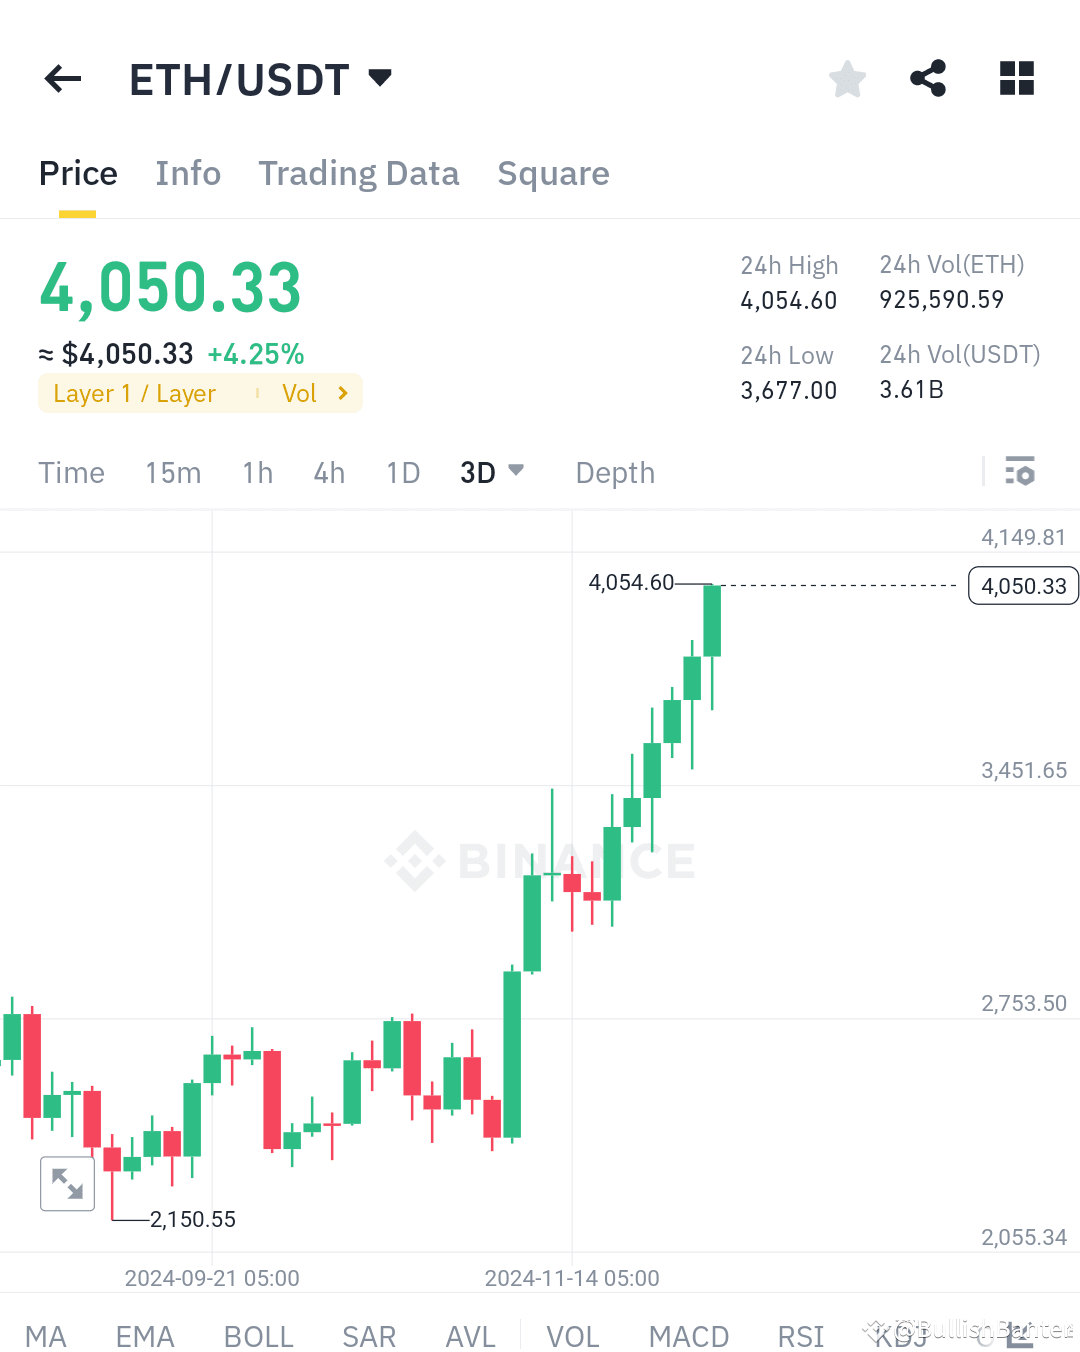Open the ETH/USDT pair selector dropdown
Viewport: 1080px width, 1352px height.
click(x=380, y=78)
